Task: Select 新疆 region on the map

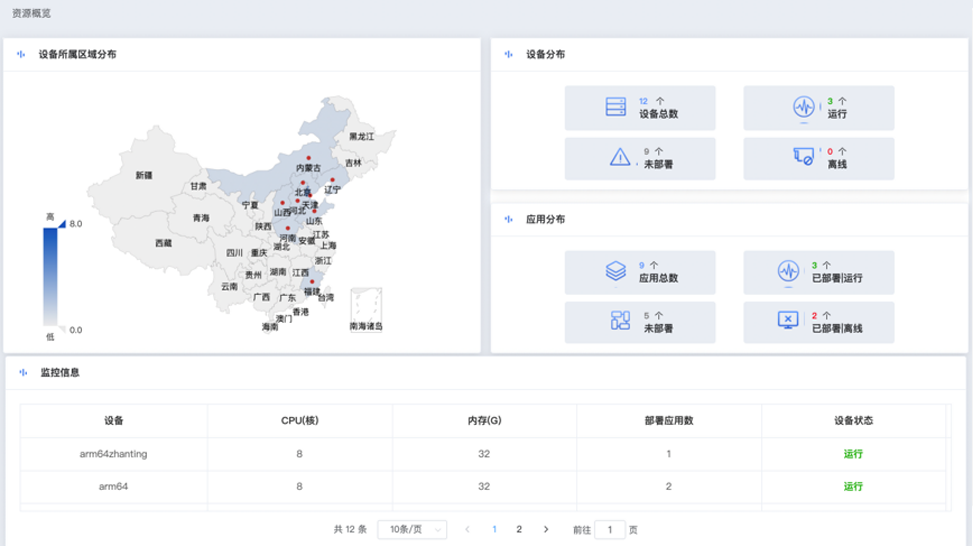Action: [x=144, y=175]
